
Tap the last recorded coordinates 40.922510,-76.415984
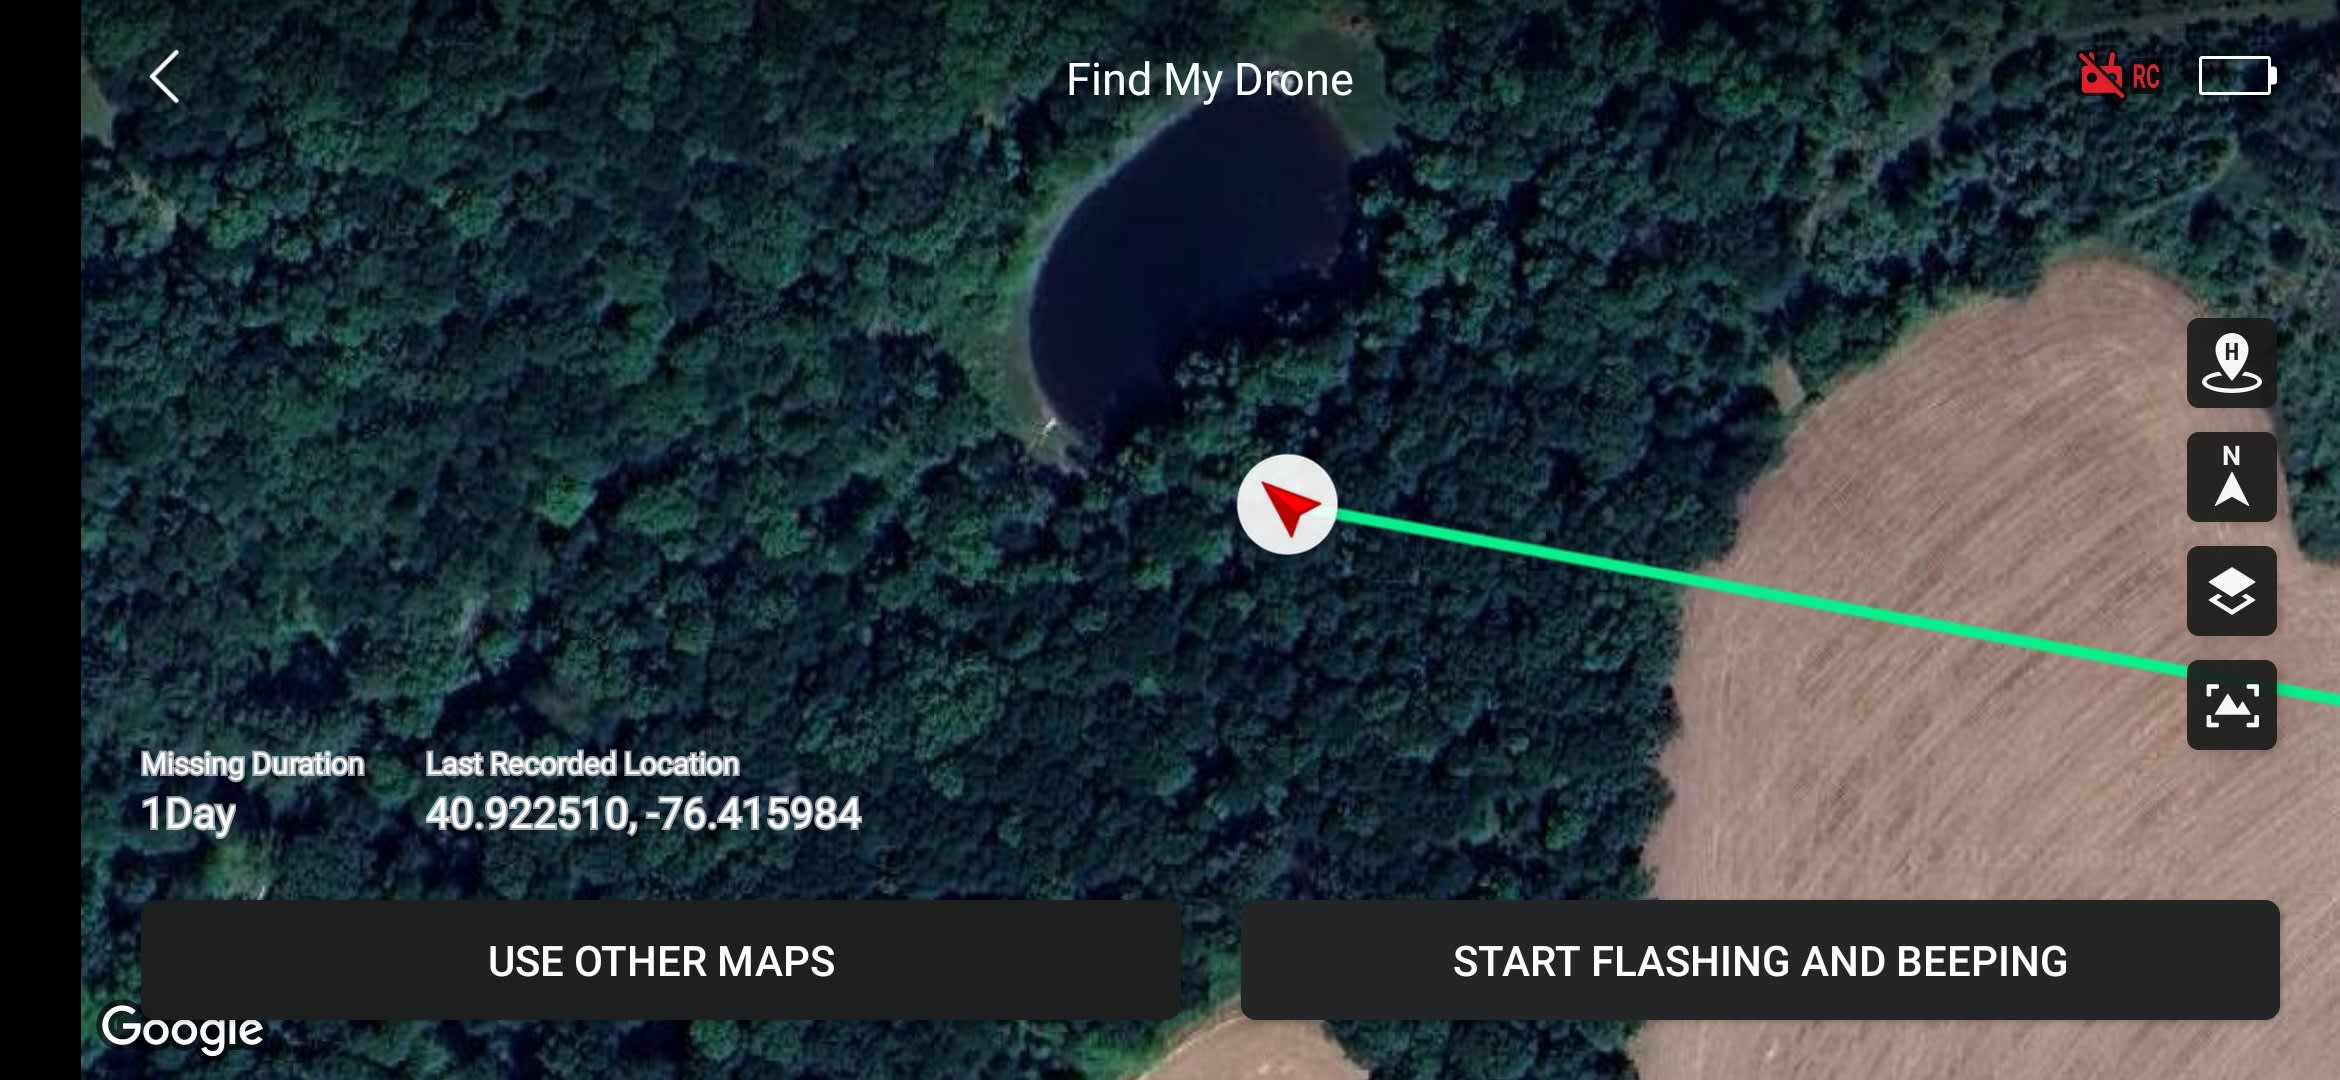(643, 814)
